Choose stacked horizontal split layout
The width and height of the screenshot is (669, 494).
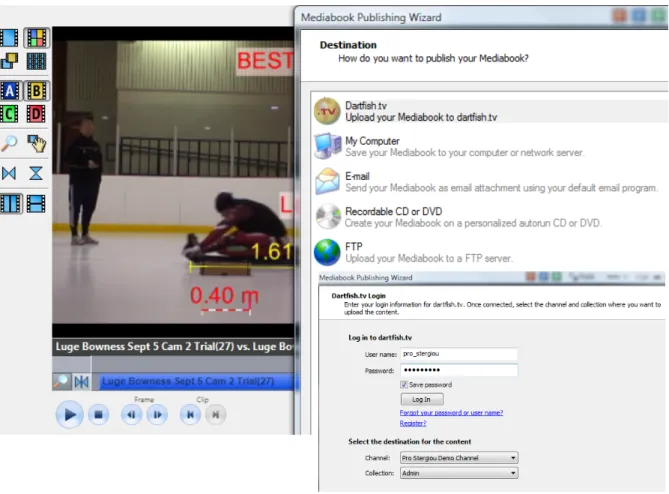point(36,203)
